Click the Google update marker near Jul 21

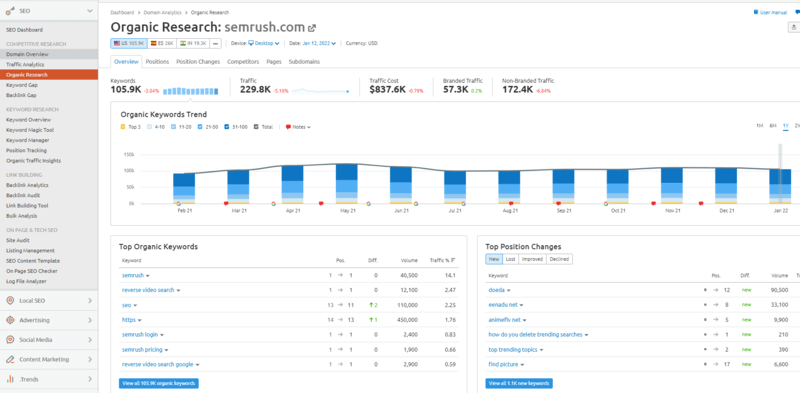pyautogui.click(x=463, y=203)
